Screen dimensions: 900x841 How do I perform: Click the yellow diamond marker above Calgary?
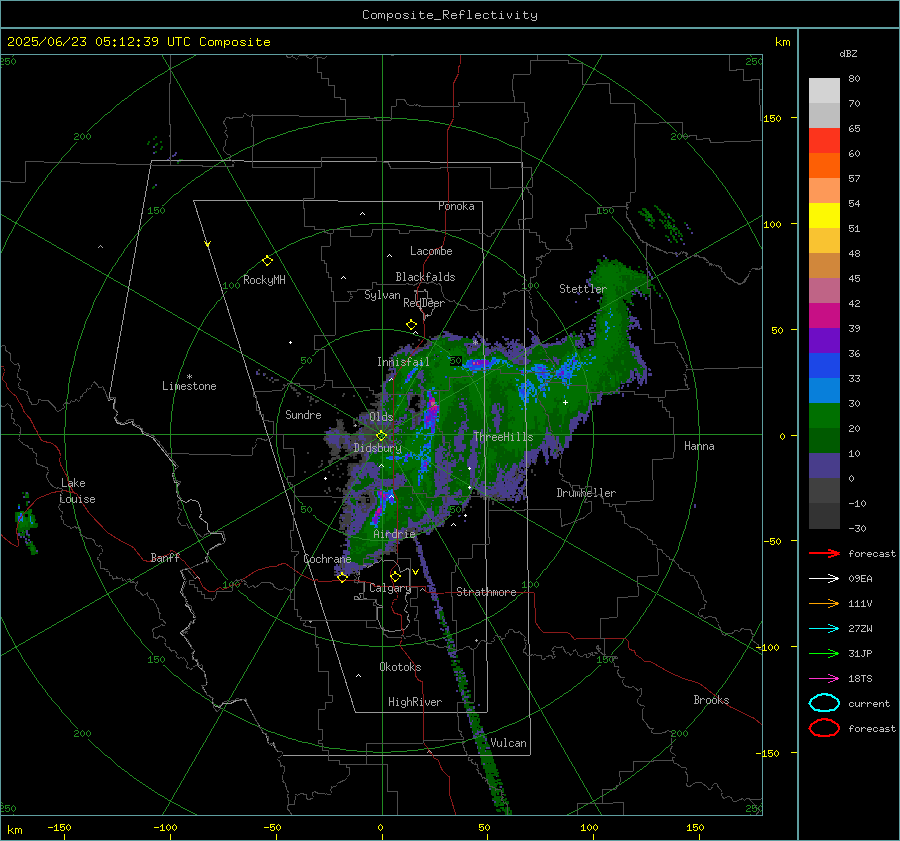(395, 576)
